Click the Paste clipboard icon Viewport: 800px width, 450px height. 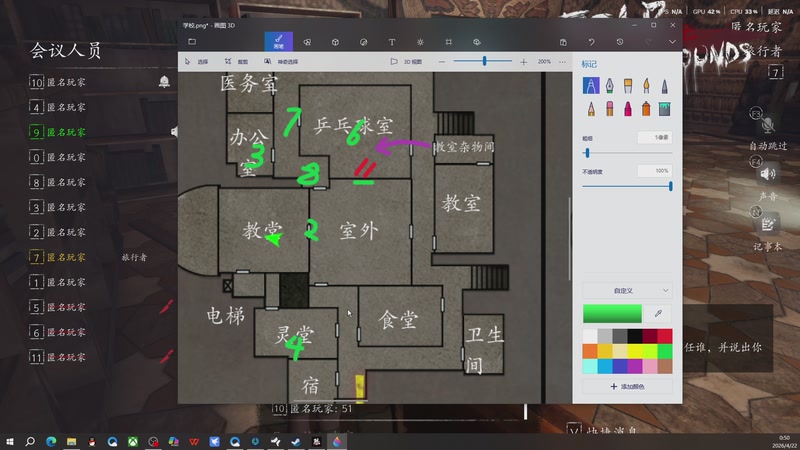click(x=563, y=42)
